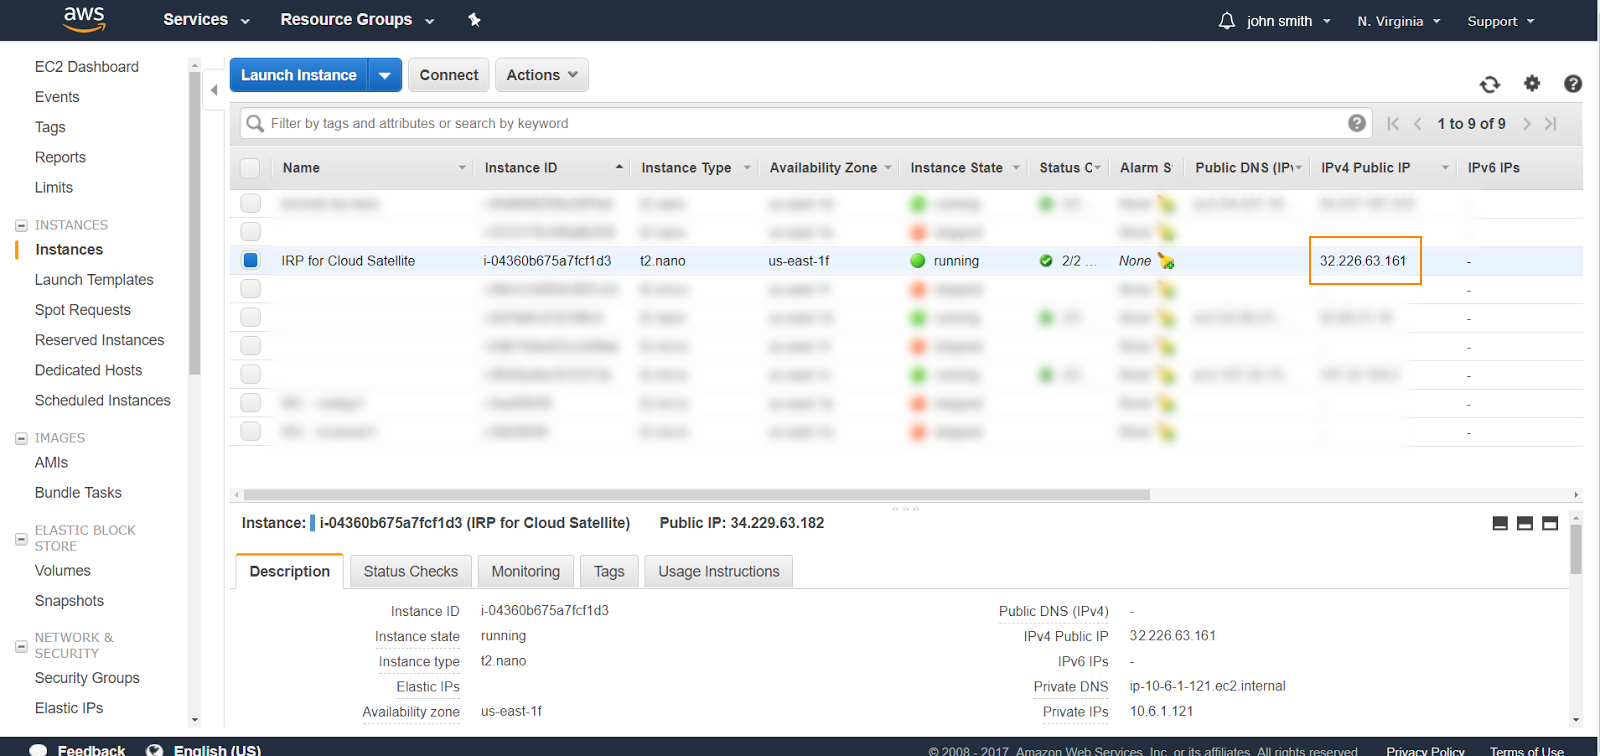Click the horizontal scrollbar under the instances table
The image size is (1600, 756).
pyautogui.click(x=697, y=495)
